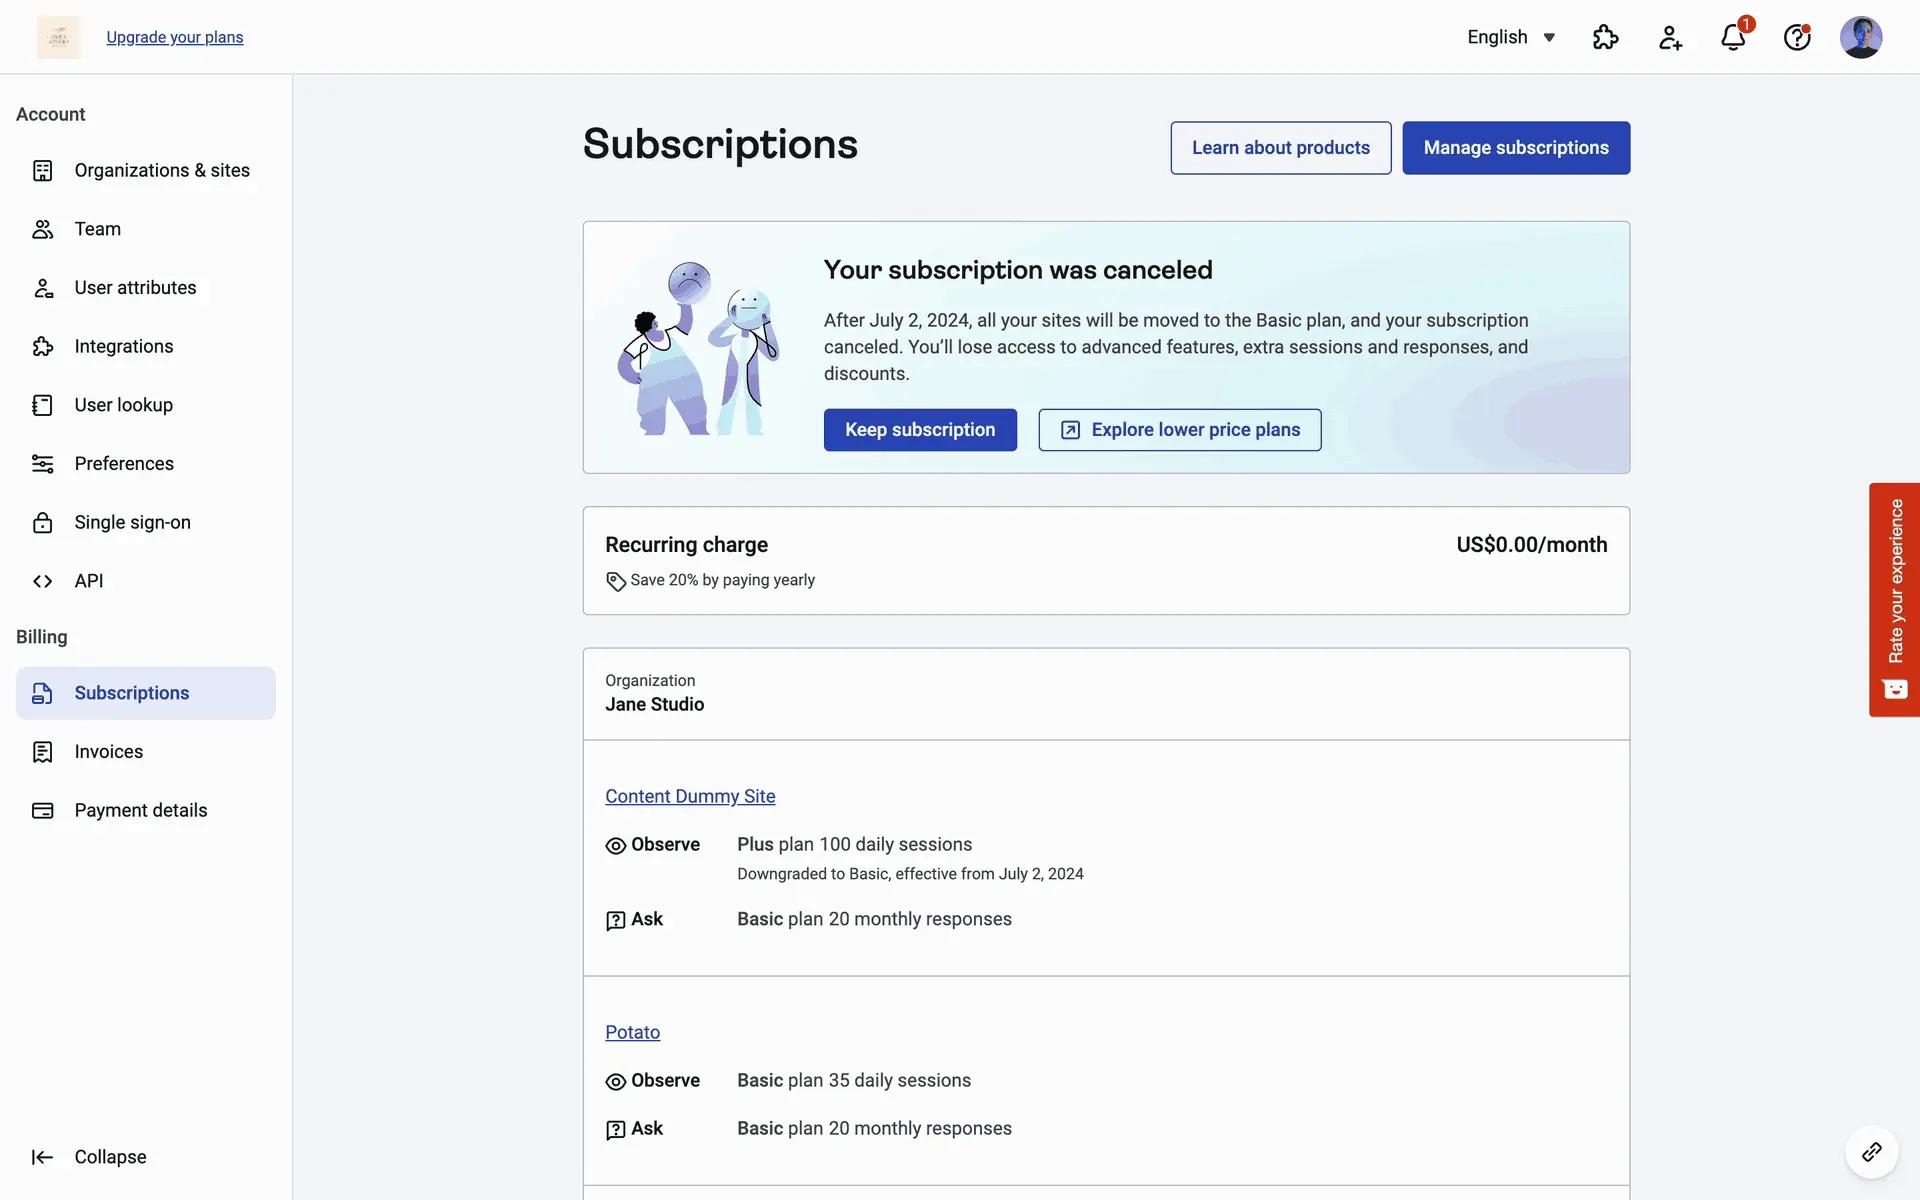Open integrations puzzle icon in top bar
This screenshot has height=1200, width=1920.
pos(1605,37)
